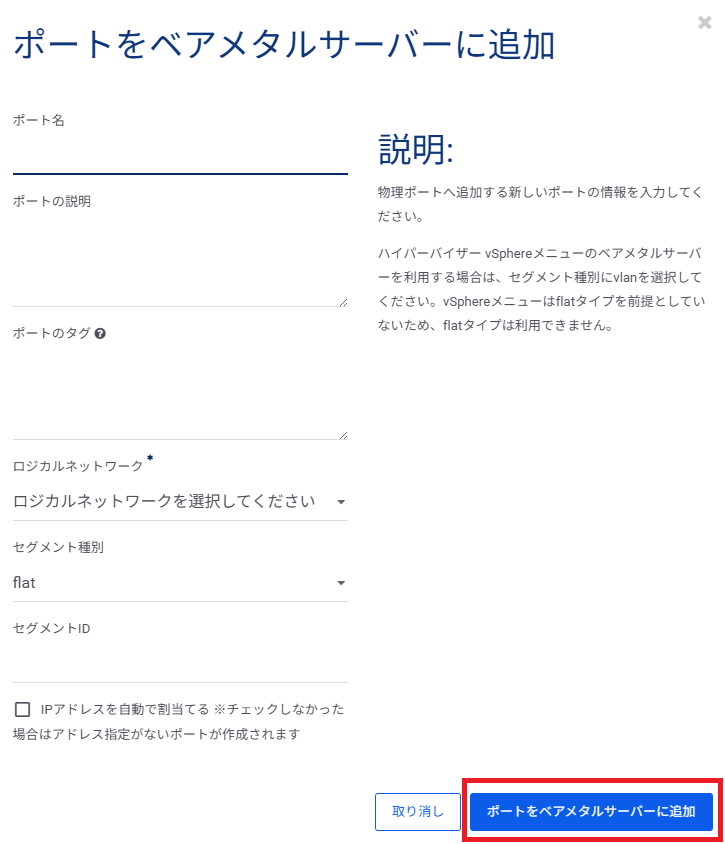The image size is (725, 844).
Task: Open the セグメント種別 dropdown showing flat
Action: point(180,583)
